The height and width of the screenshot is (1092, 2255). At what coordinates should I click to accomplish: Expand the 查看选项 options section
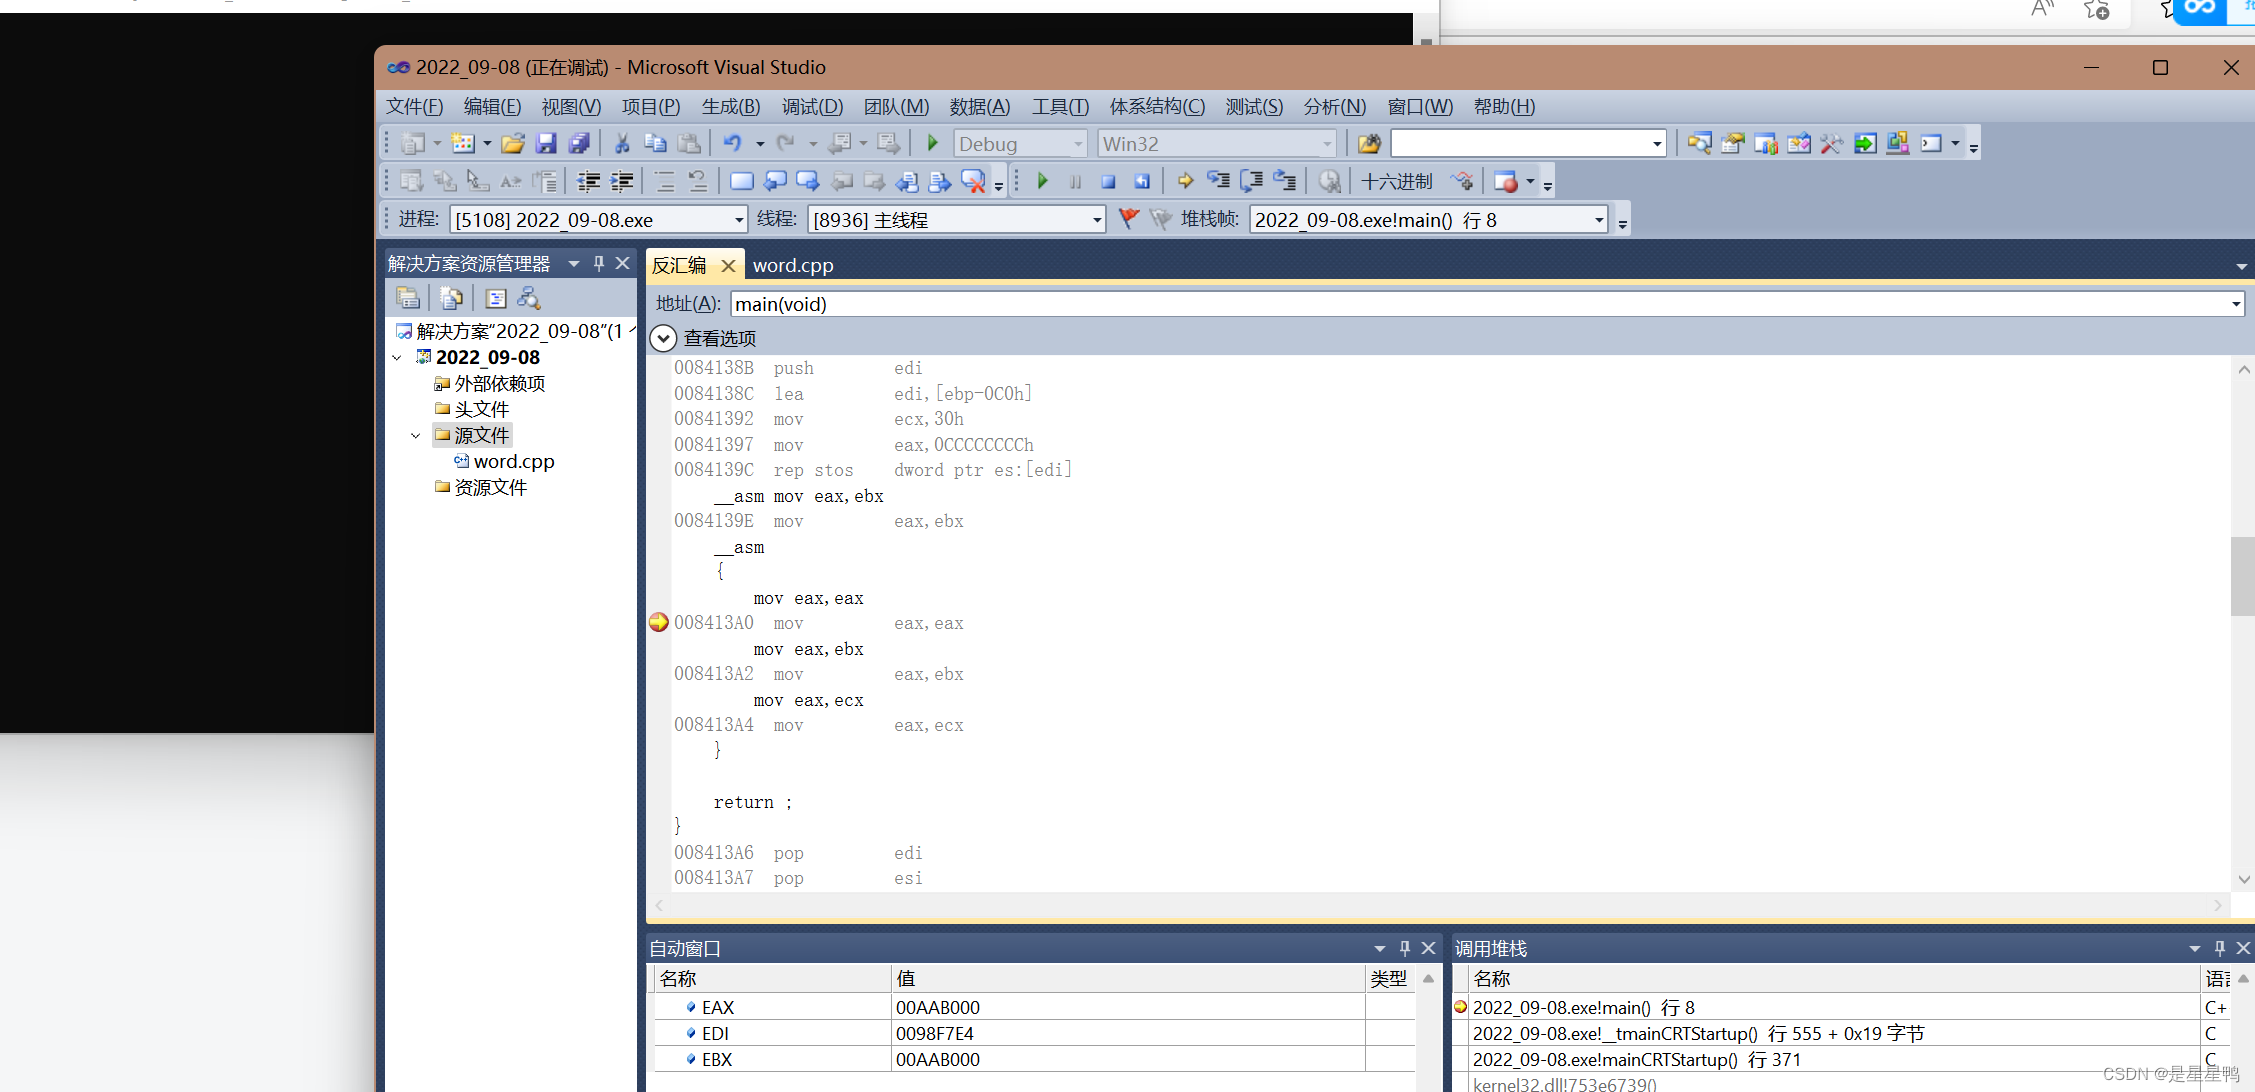pyautogui.click(x=662, y=338)
